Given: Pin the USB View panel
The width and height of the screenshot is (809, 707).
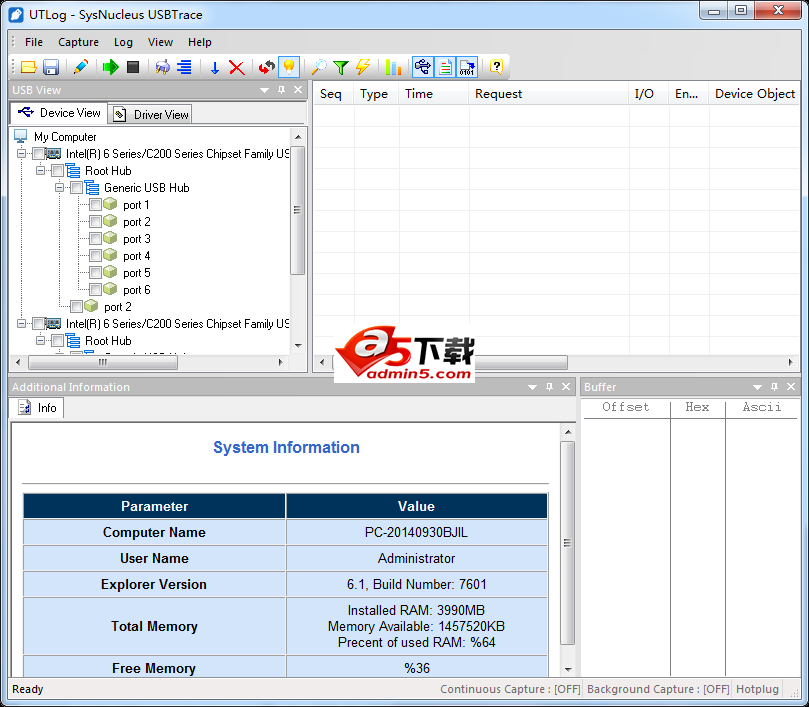Looking at the screenshot, I should pyautogui.click(x=281, y=90).
